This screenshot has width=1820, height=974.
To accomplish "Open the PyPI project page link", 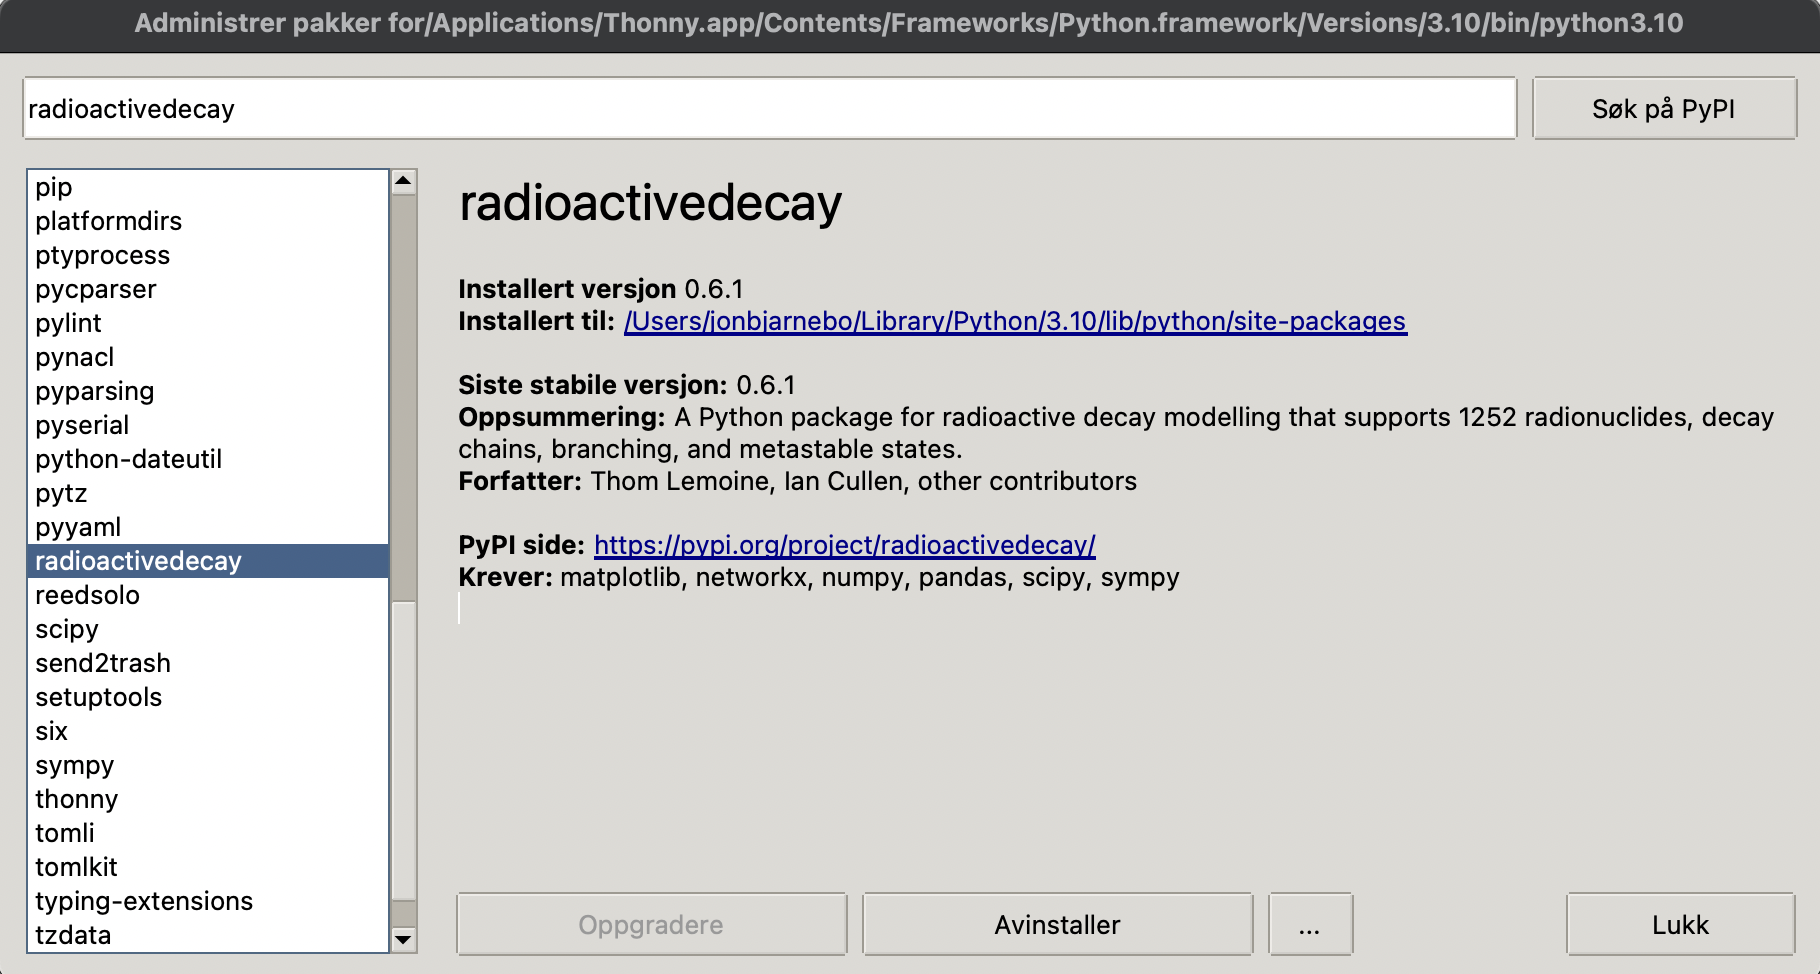I will point(844,545).
